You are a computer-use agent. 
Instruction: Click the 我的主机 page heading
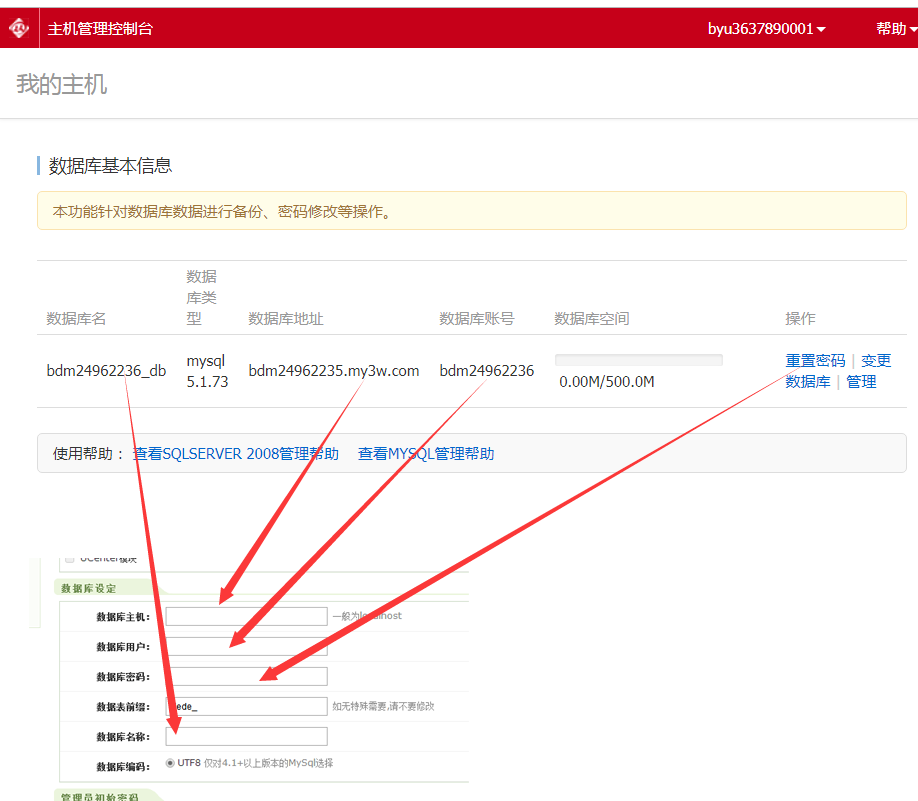point(62,84)
